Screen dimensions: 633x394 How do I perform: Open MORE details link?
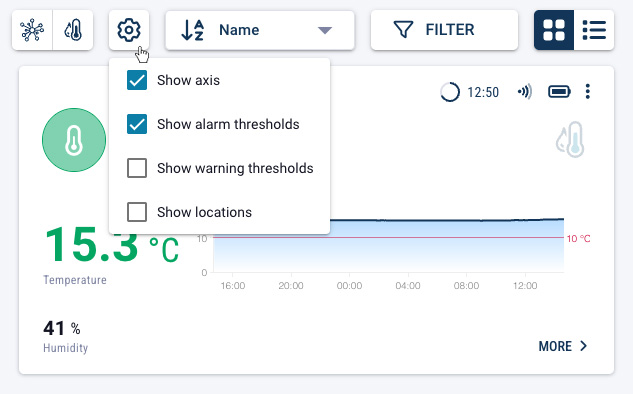pos(563,346)
